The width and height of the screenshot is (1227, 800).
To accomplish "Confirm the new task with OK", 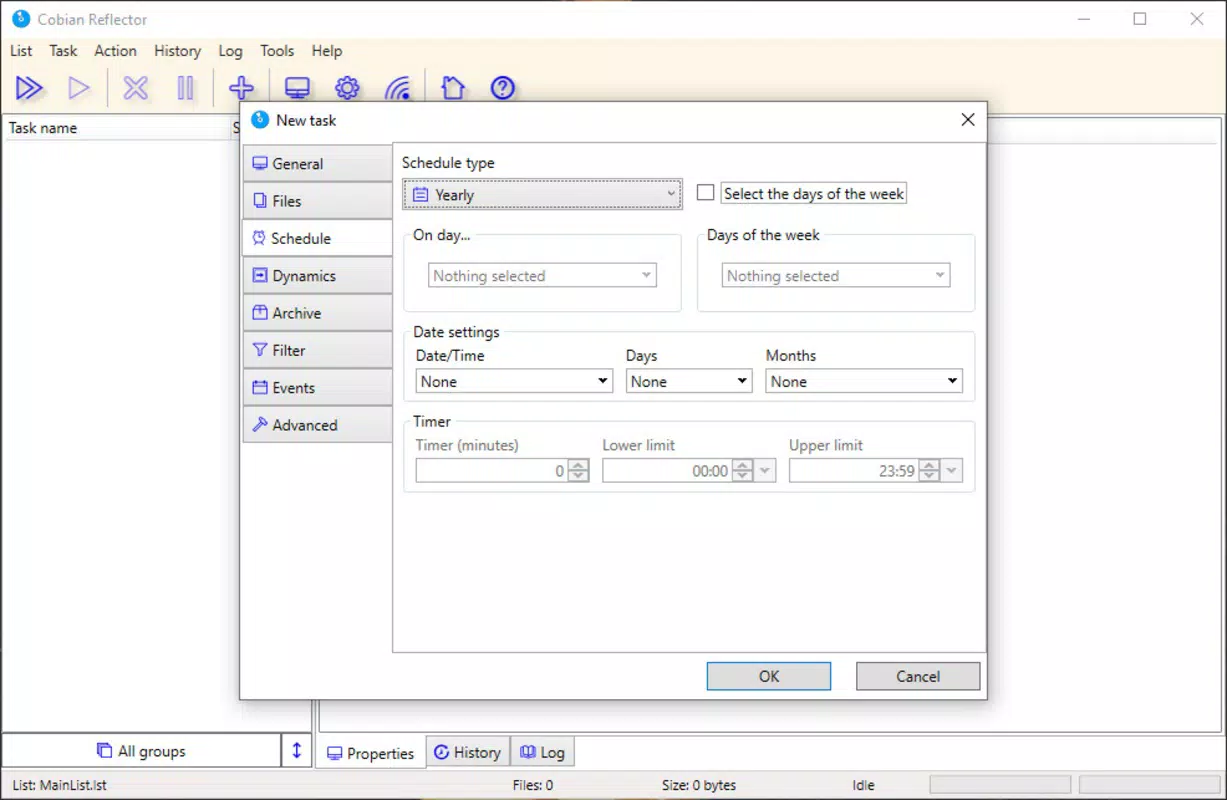I will pyautogui.click(x=768, y=676).
